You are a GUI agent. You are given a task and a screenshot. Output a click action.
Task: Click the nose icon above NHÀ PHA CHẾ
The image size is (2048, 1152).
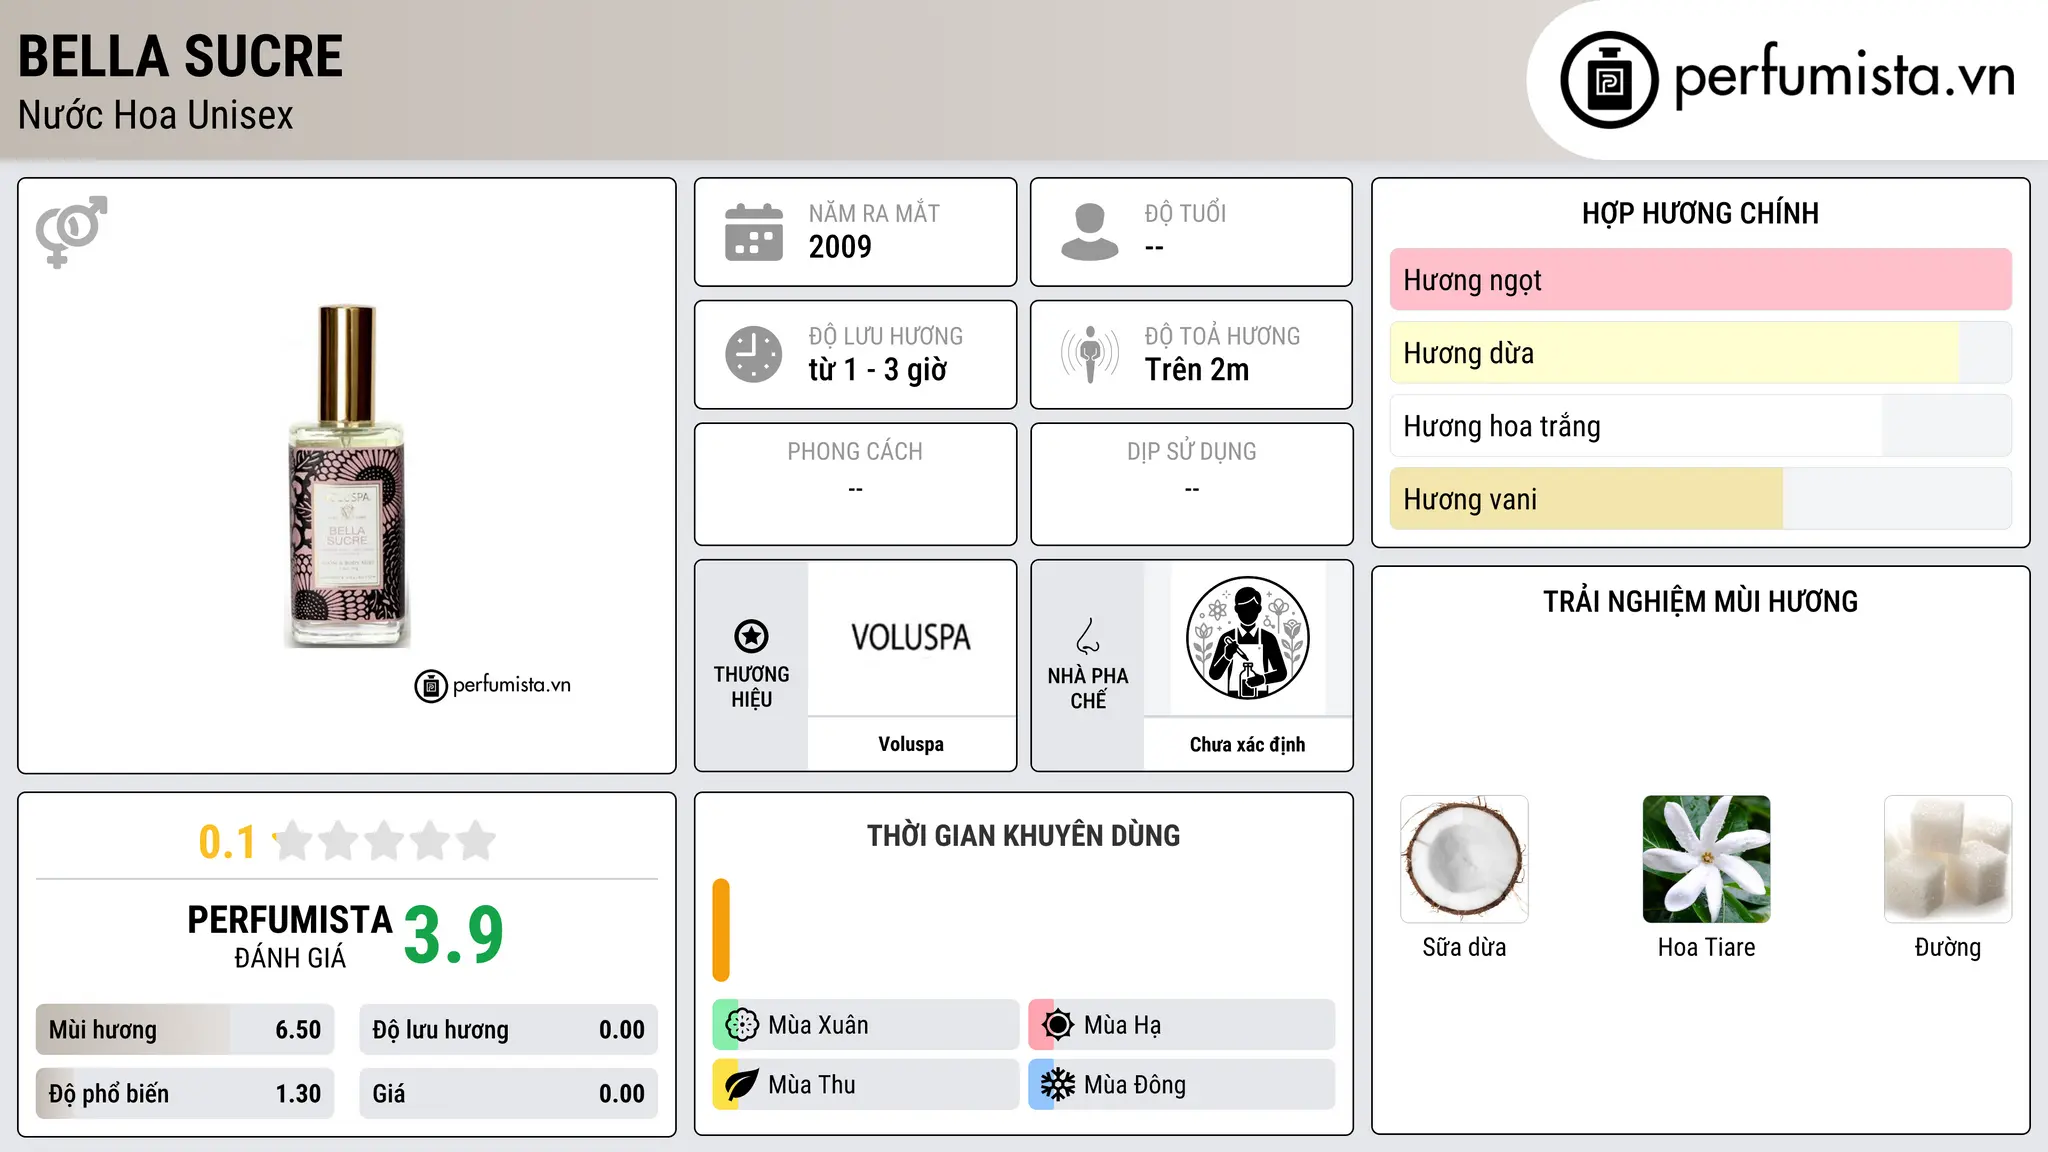tap(1088, 636)
